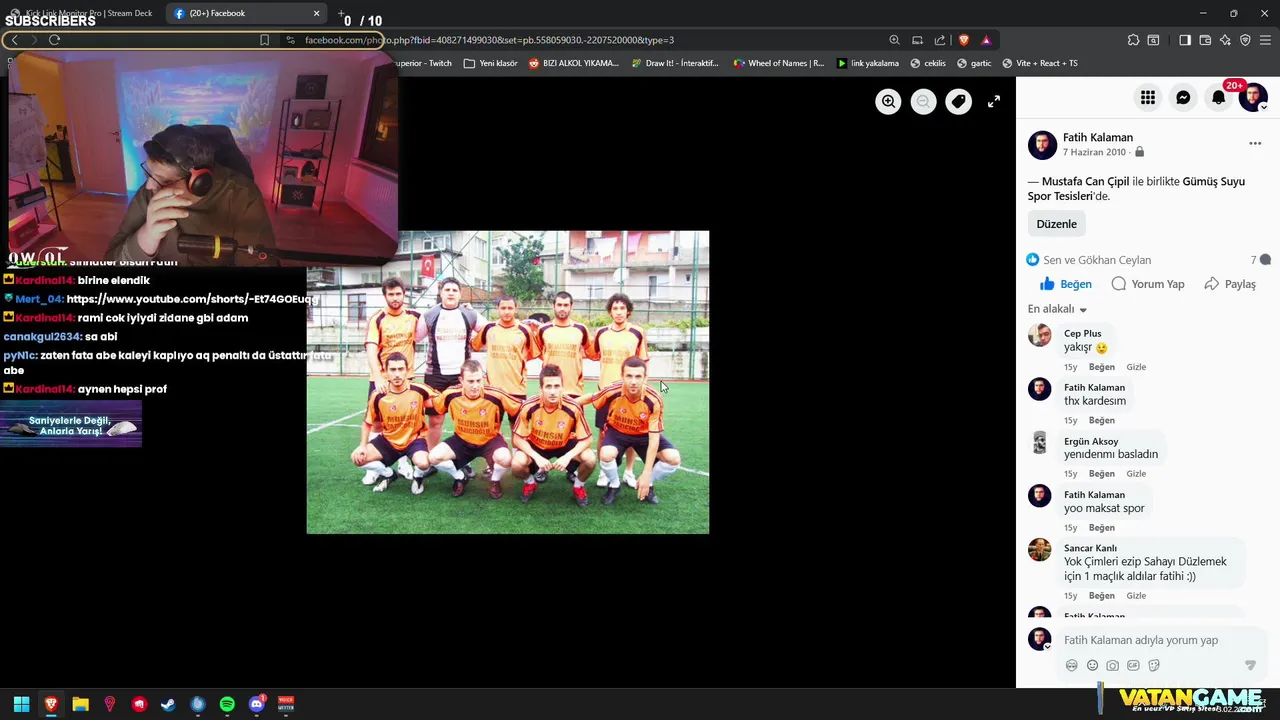Share the photo via Paylaş
The height and width of the screenshot is (720, 1280).
[1230, 284]
